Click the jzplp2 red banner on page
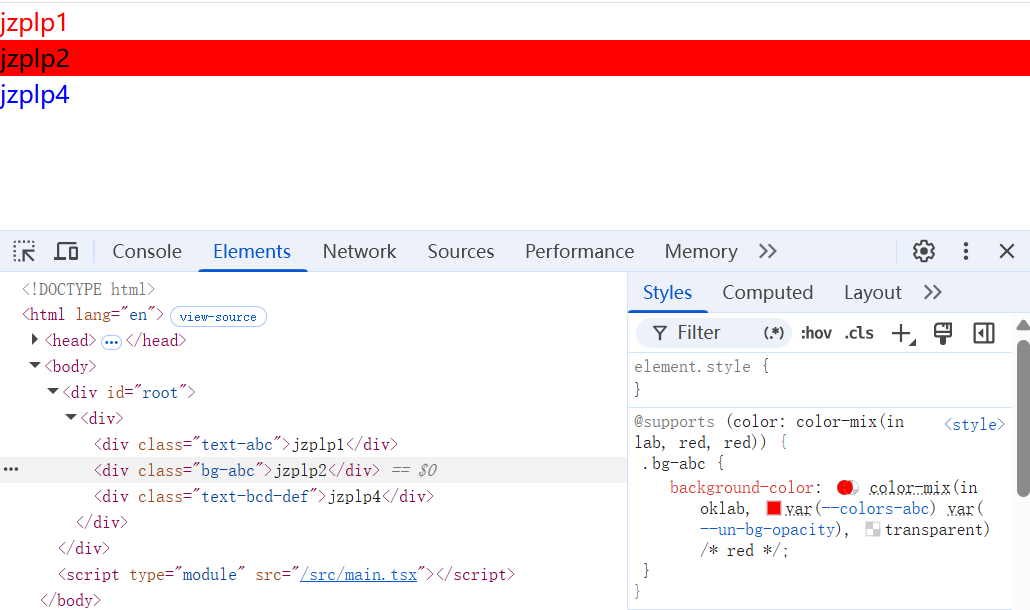Viewport: 1030px width, 610px height. click(x=515, y=58)
